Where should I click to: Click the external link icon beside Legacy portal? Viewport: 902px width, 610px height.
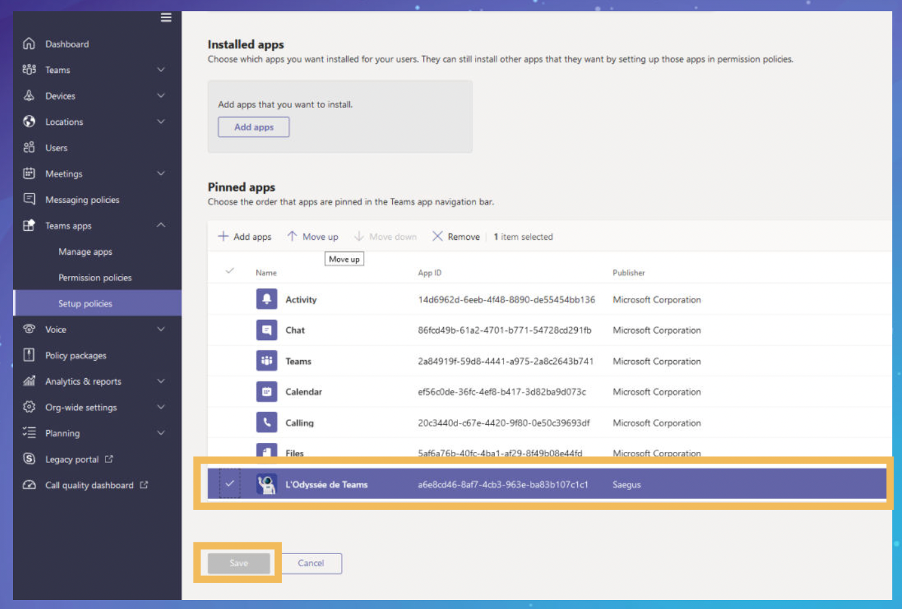[x=109, y=459]
